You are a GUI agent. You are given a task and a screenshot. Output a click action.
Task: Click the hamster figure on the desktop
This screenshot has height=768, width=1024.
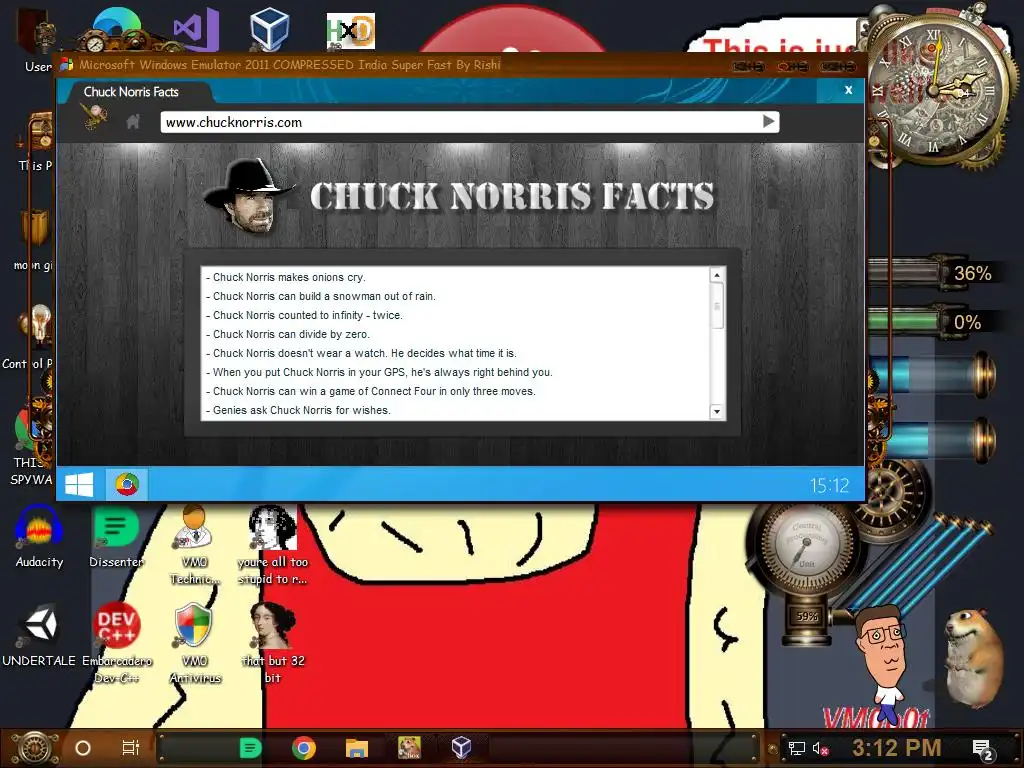point(976,658)
